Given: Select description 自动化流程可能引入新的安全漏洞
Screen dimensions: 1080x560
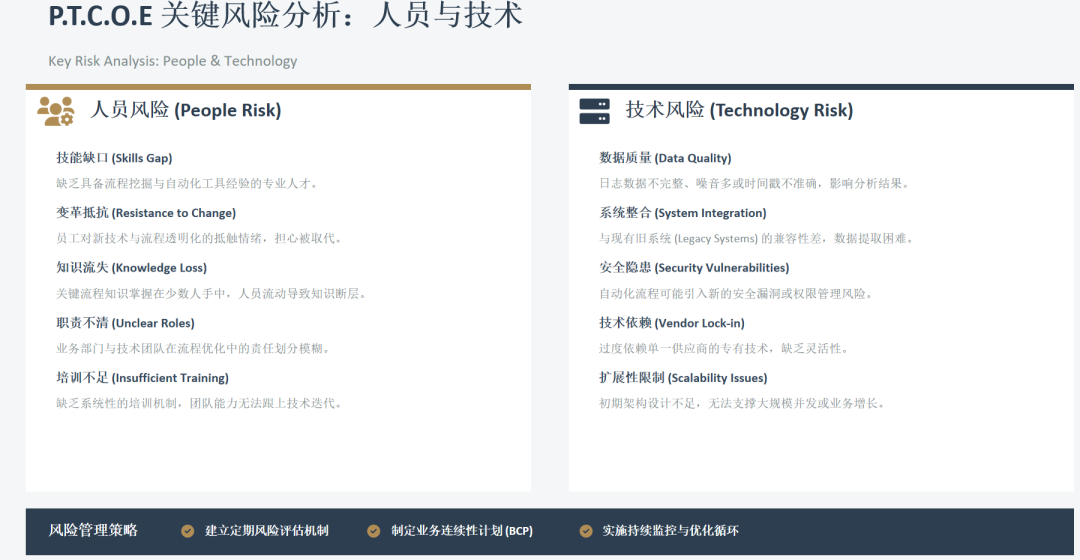Looking at the screenshot, I should (x=690, y=293).
